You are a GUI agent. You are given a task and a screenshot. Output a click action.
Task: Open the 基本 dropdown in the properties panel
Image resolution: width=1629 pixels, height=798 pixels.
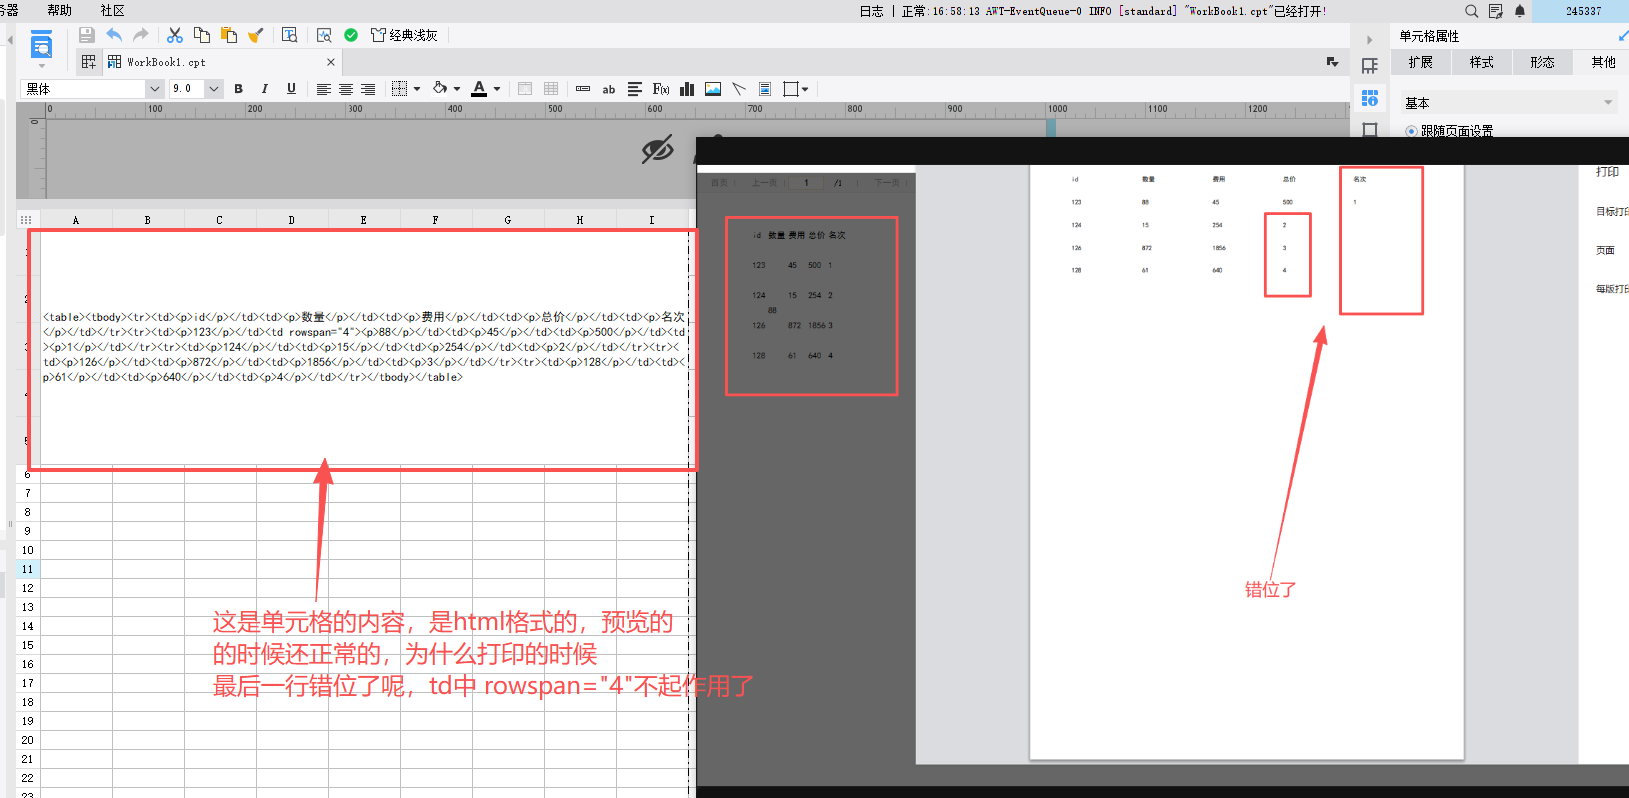tap(1508, 102)
